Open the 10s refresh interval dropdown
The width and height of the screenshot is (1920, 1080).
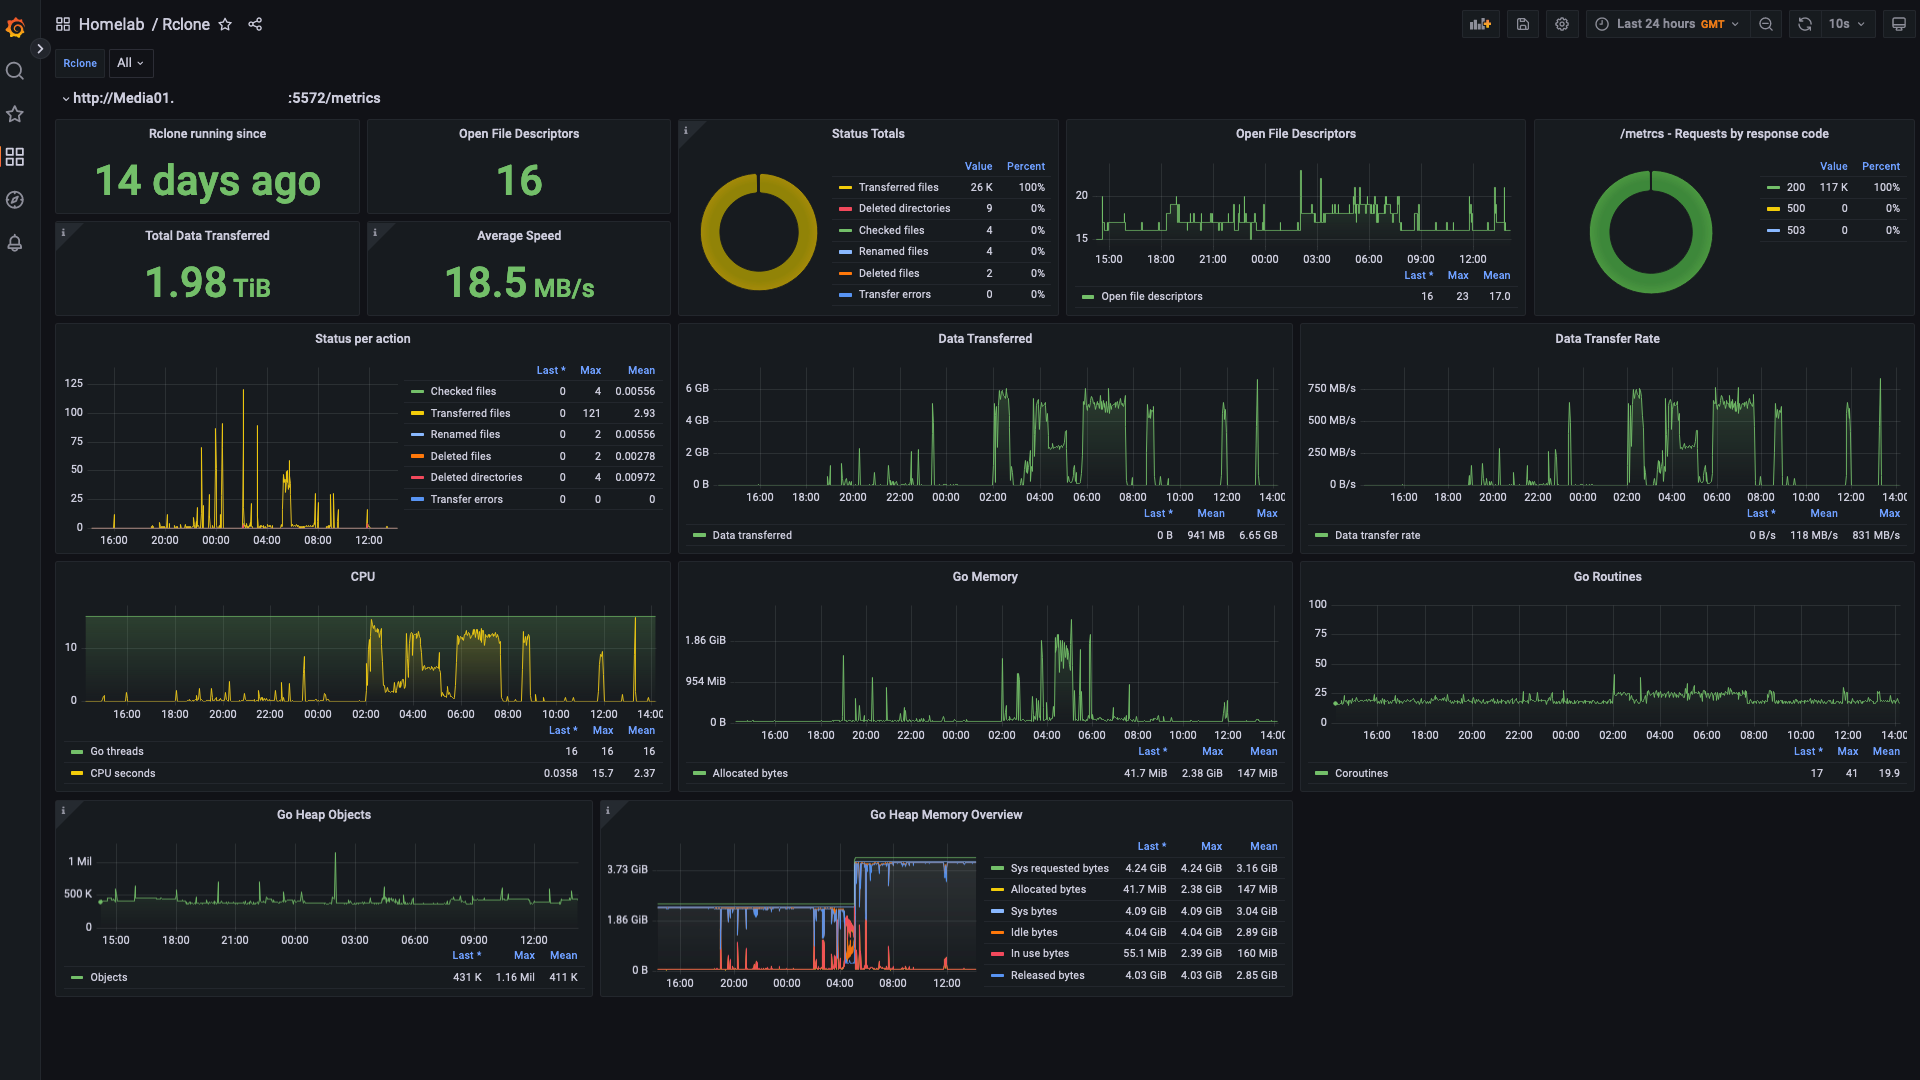click(x=1846, y=24)
